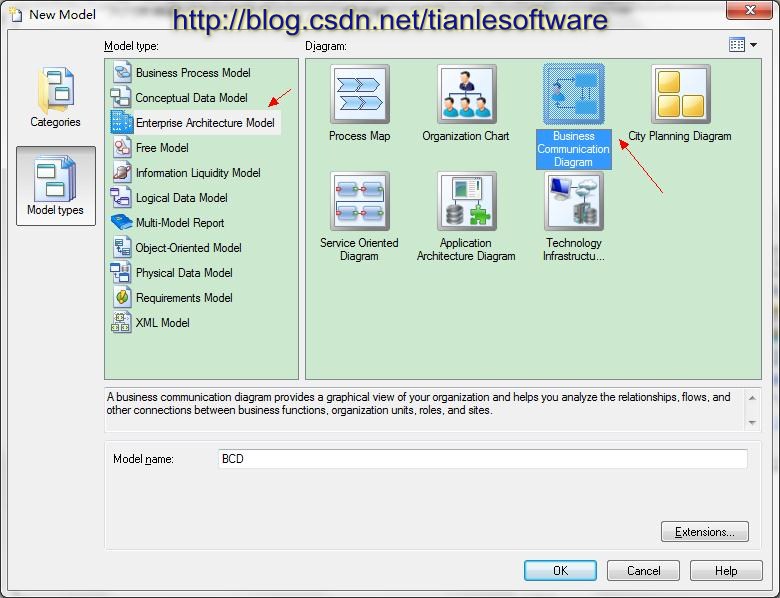Open the Extensions dialog
The image size is (780, 598).
(705, 531)
